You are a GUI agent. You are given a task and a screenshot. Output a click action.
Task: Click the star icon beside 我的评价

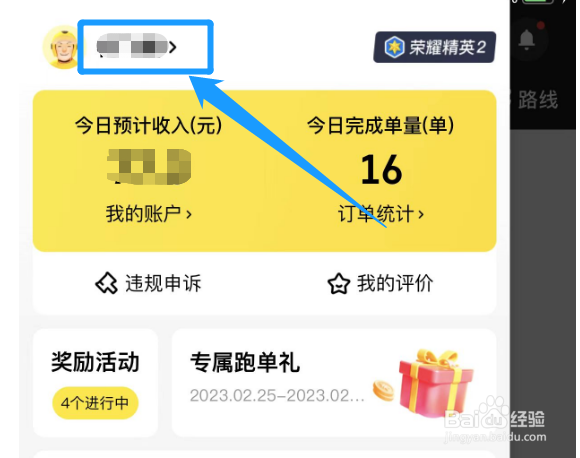tap(338, 284)
